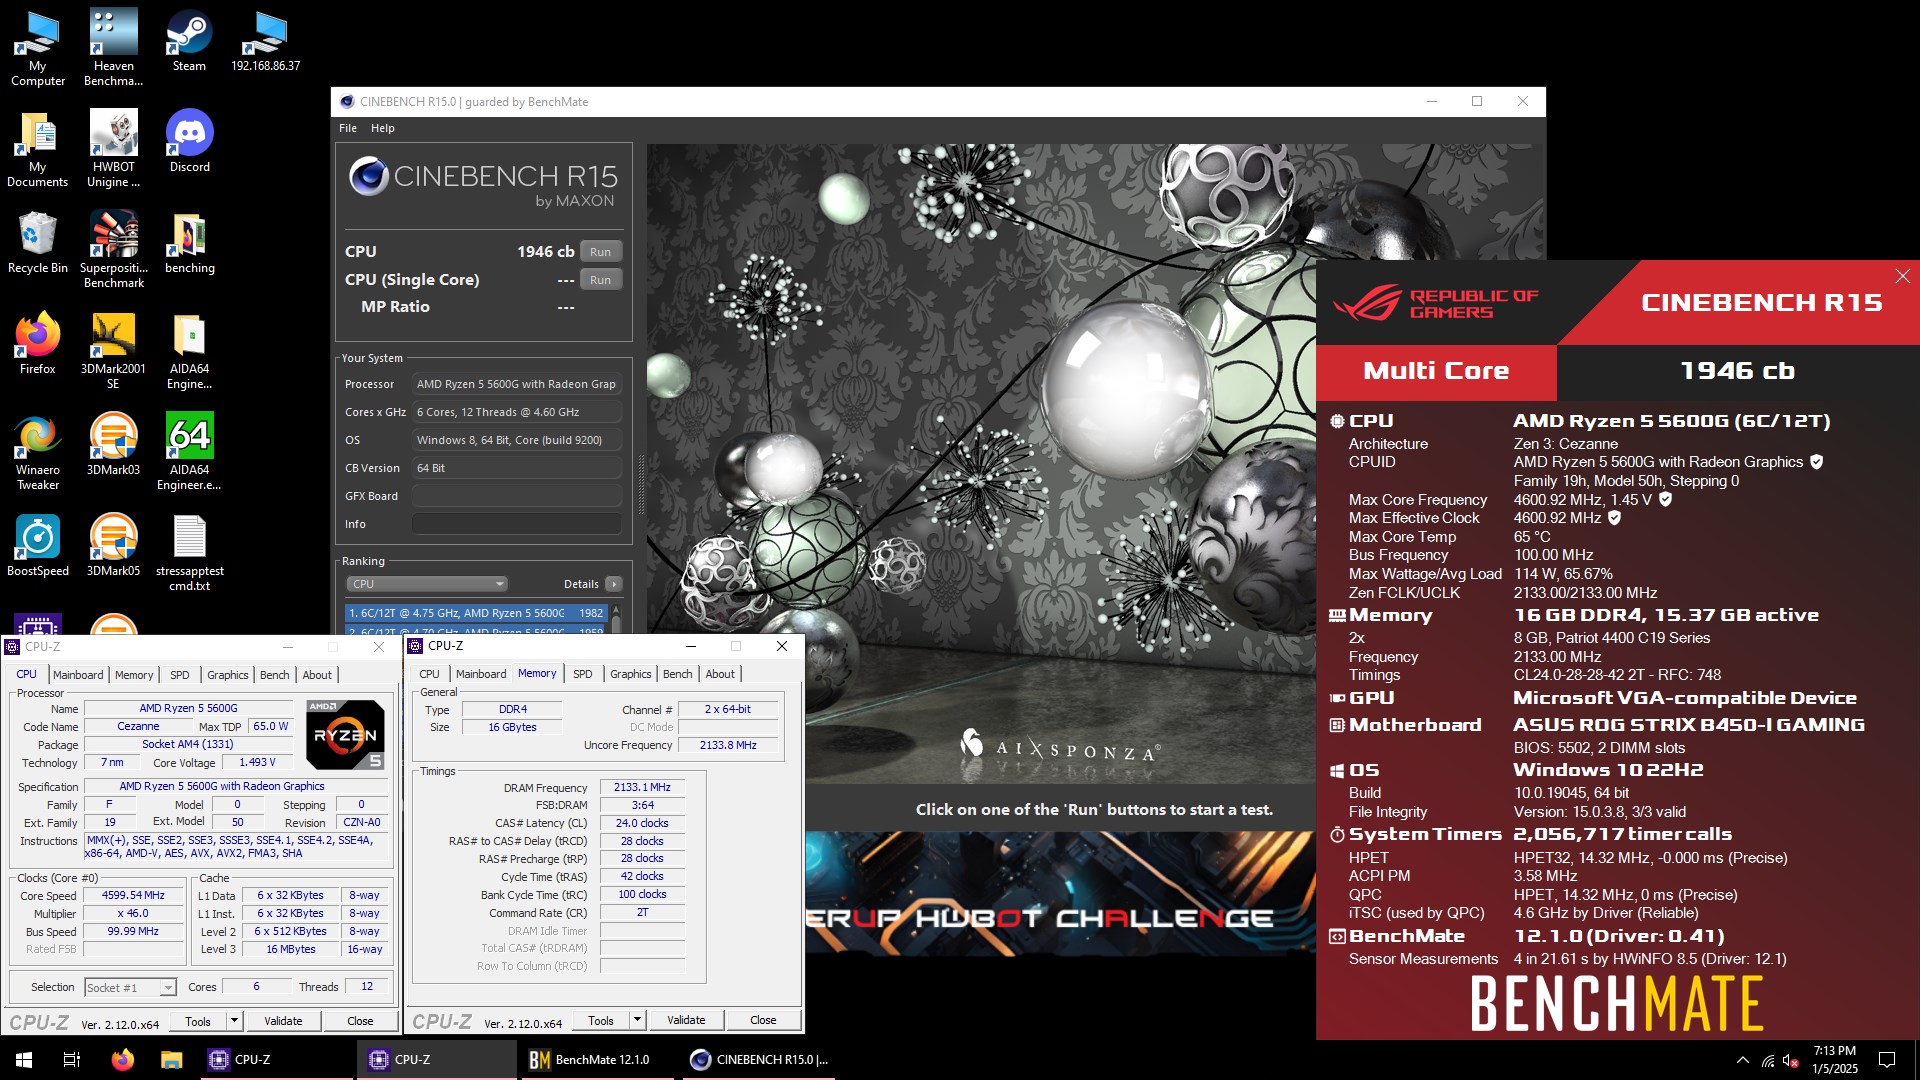Open the ranking CPU dropdown
The width and height of the screenshot is (1920, 1080).
pos(427,584)
